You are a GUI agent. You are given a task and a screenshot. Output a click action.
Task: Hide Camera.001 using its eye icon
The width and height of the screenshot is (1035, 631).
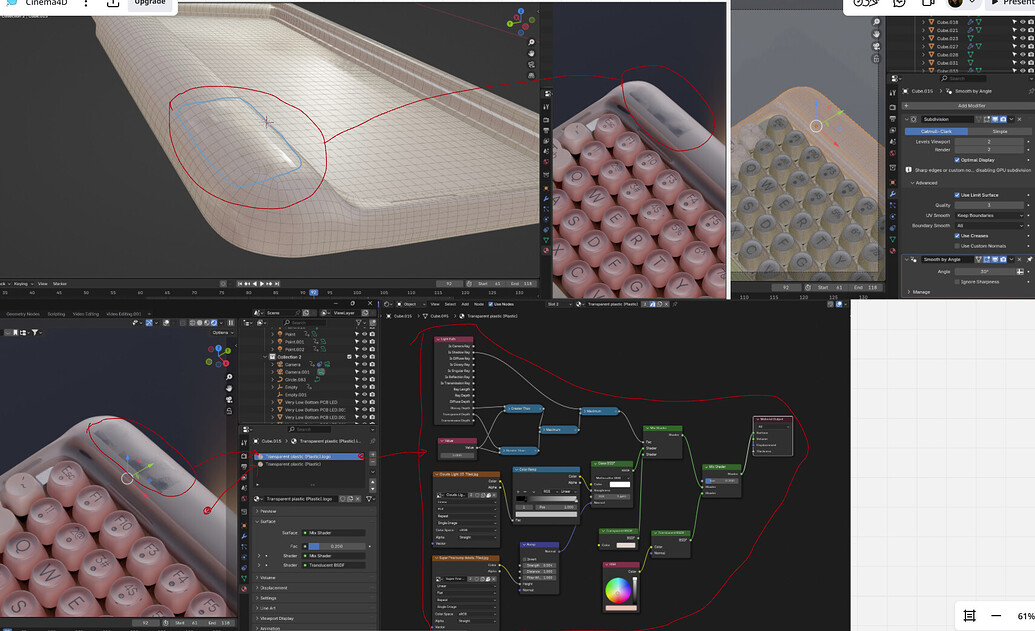[364, 372]
